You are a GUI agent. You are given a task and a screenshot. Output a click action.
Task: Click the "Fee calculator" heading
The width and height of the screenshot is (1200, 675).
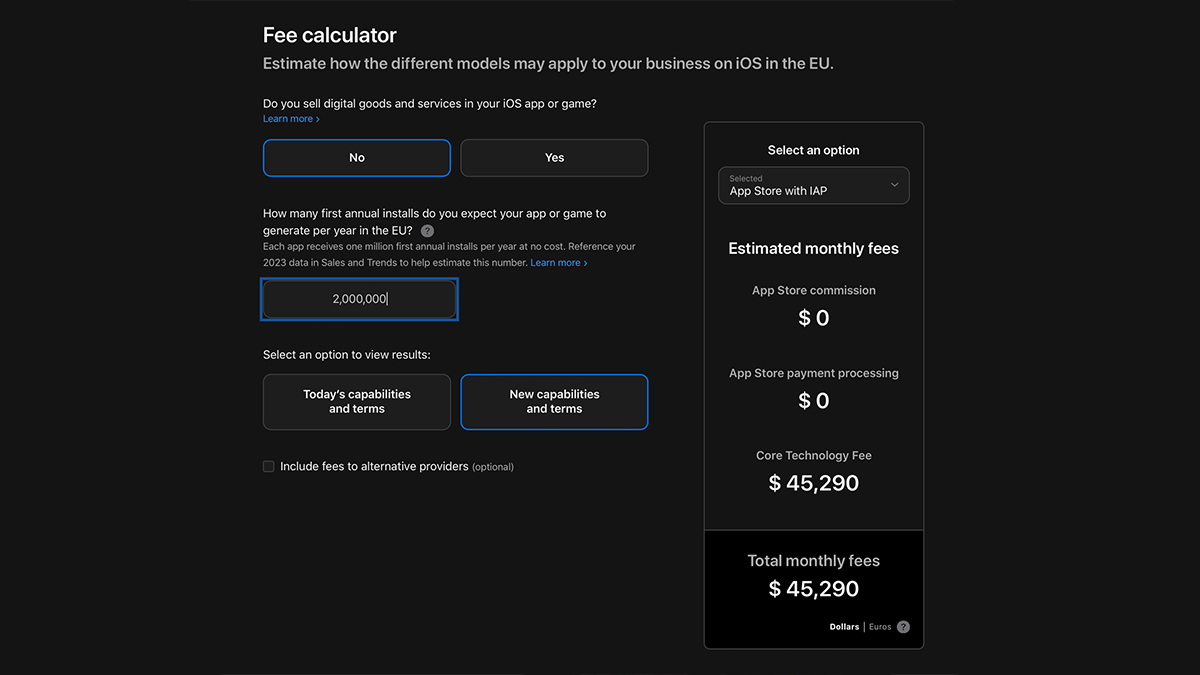pos(330,36)
